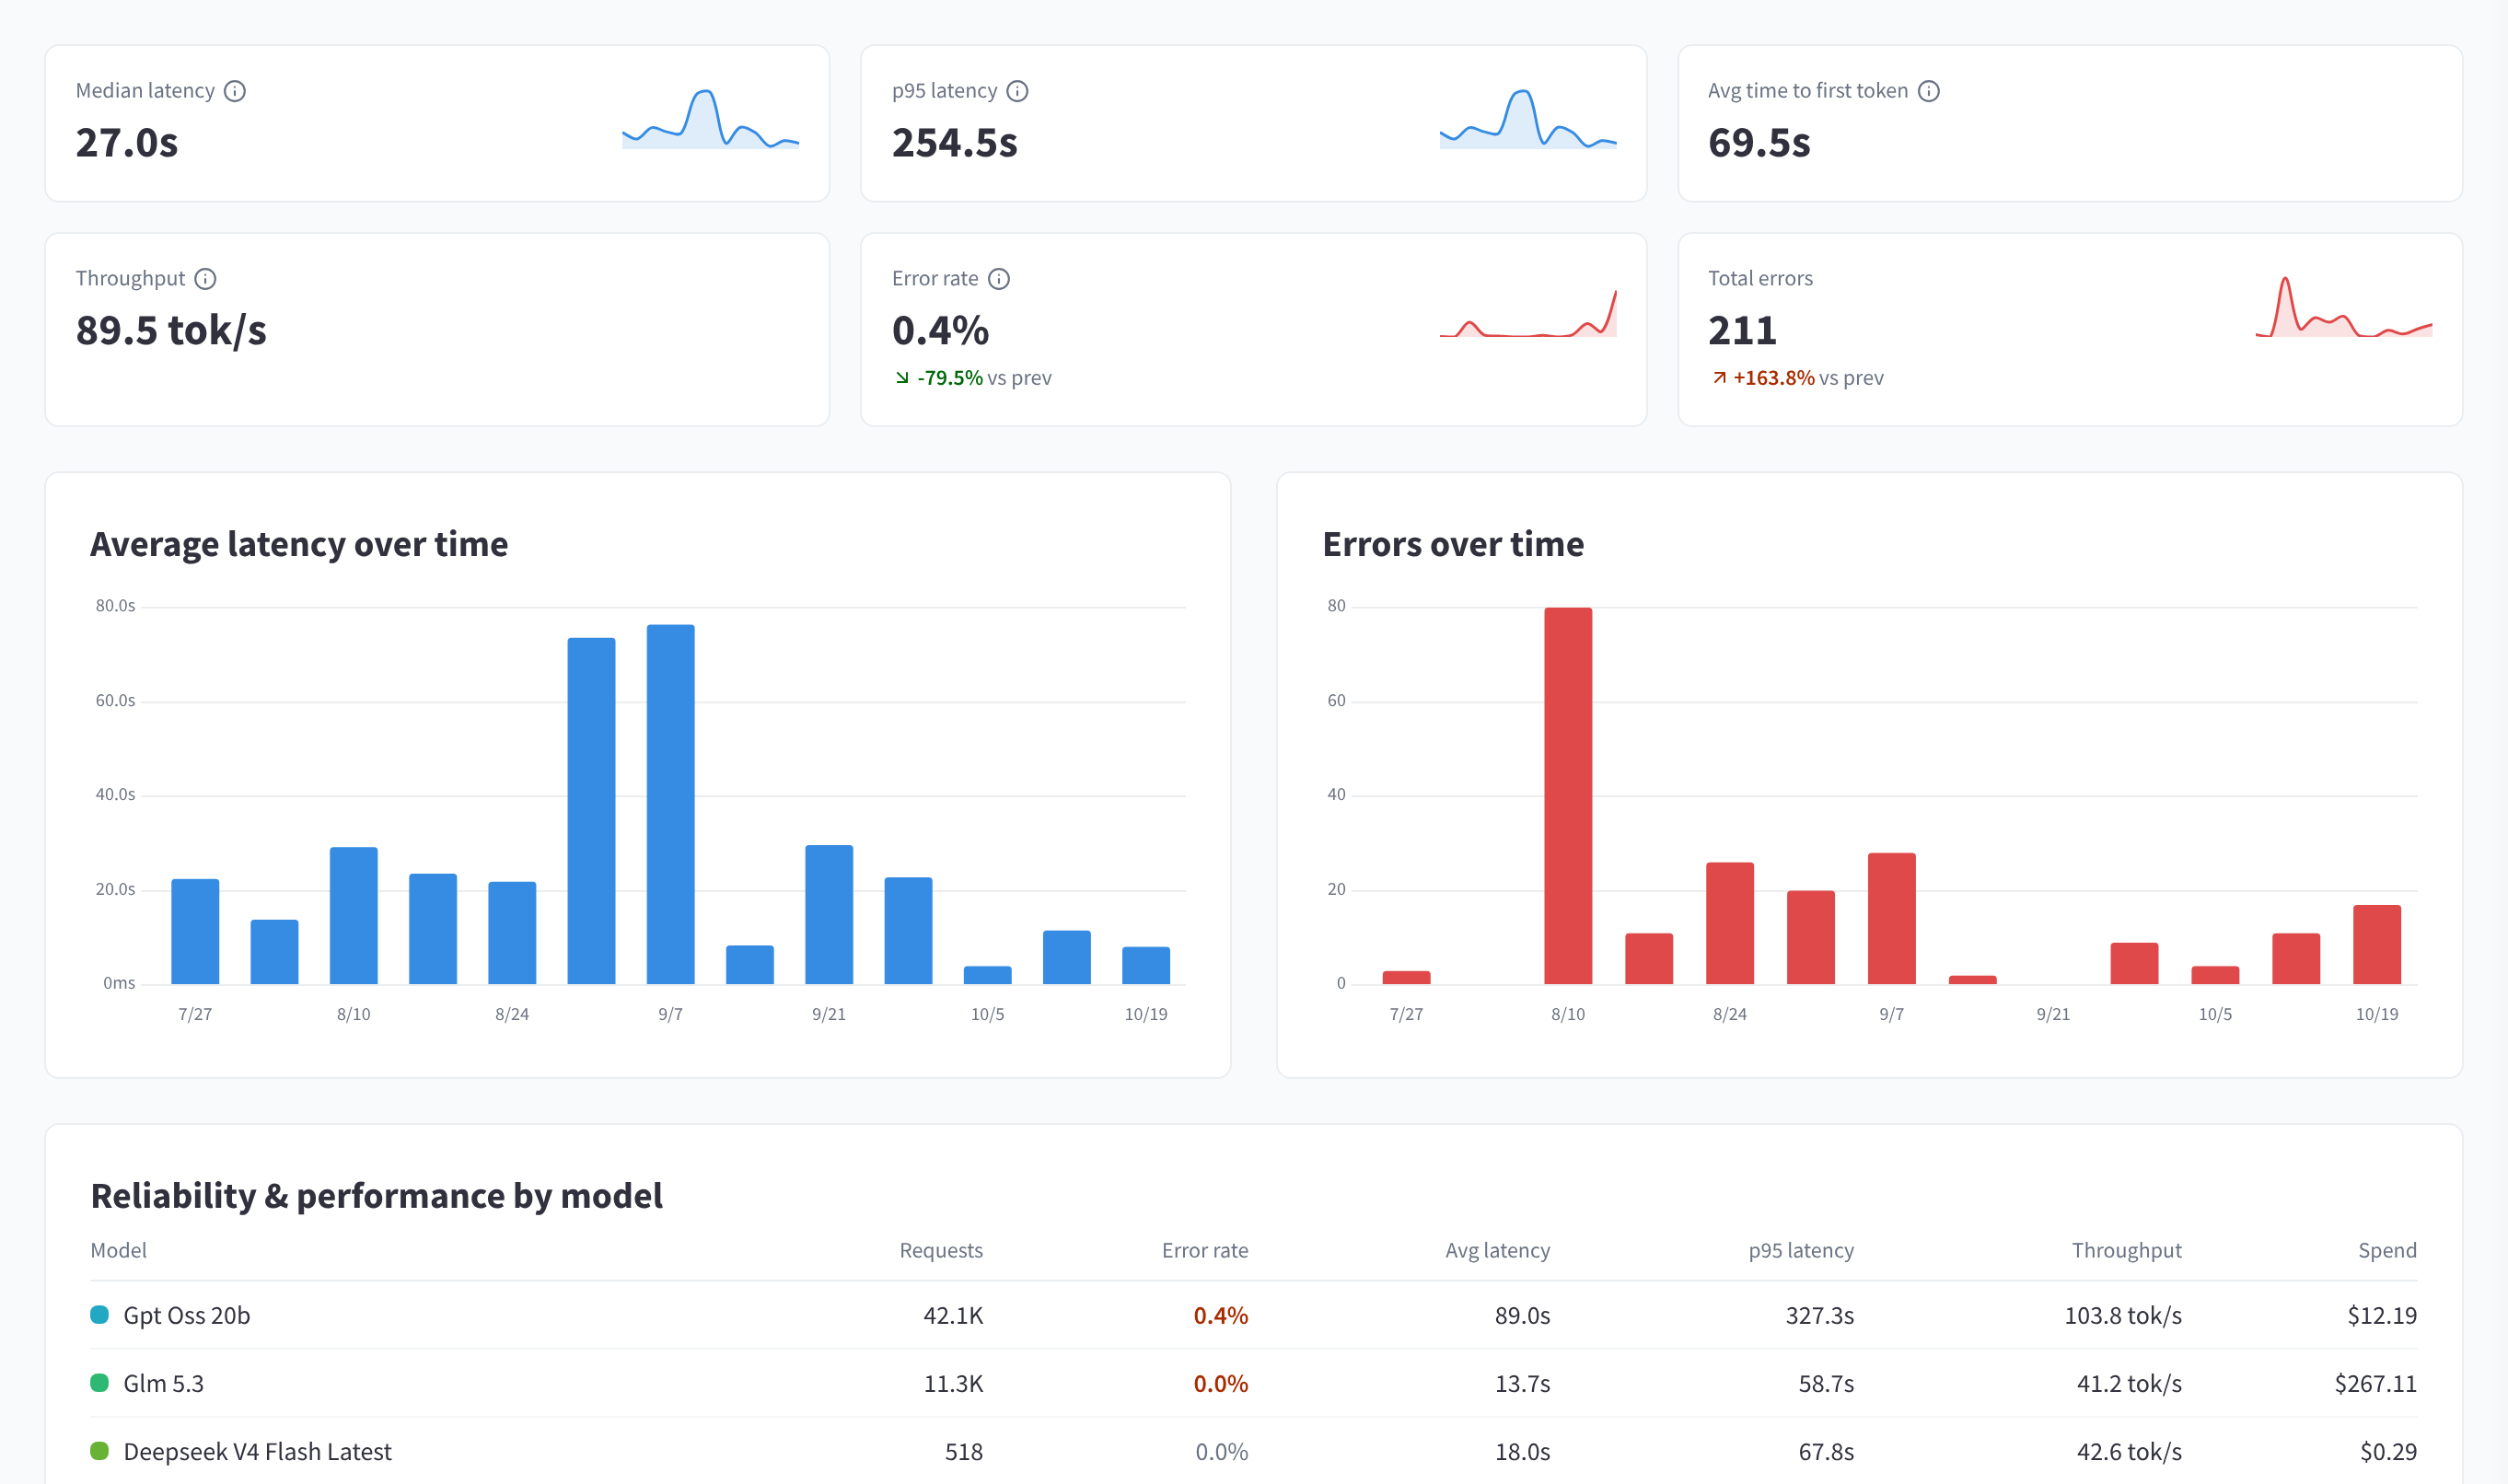Click the Total errors up-arrow trend icon
This screenshot has height=1484, width=2508.
point(1719,377)
